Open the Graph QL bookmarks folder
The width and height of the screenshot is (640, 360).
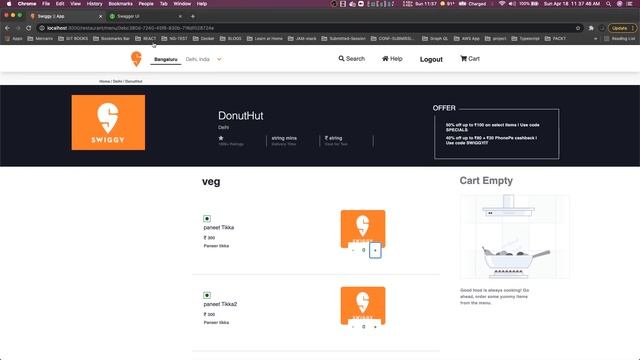pos(435,38)
